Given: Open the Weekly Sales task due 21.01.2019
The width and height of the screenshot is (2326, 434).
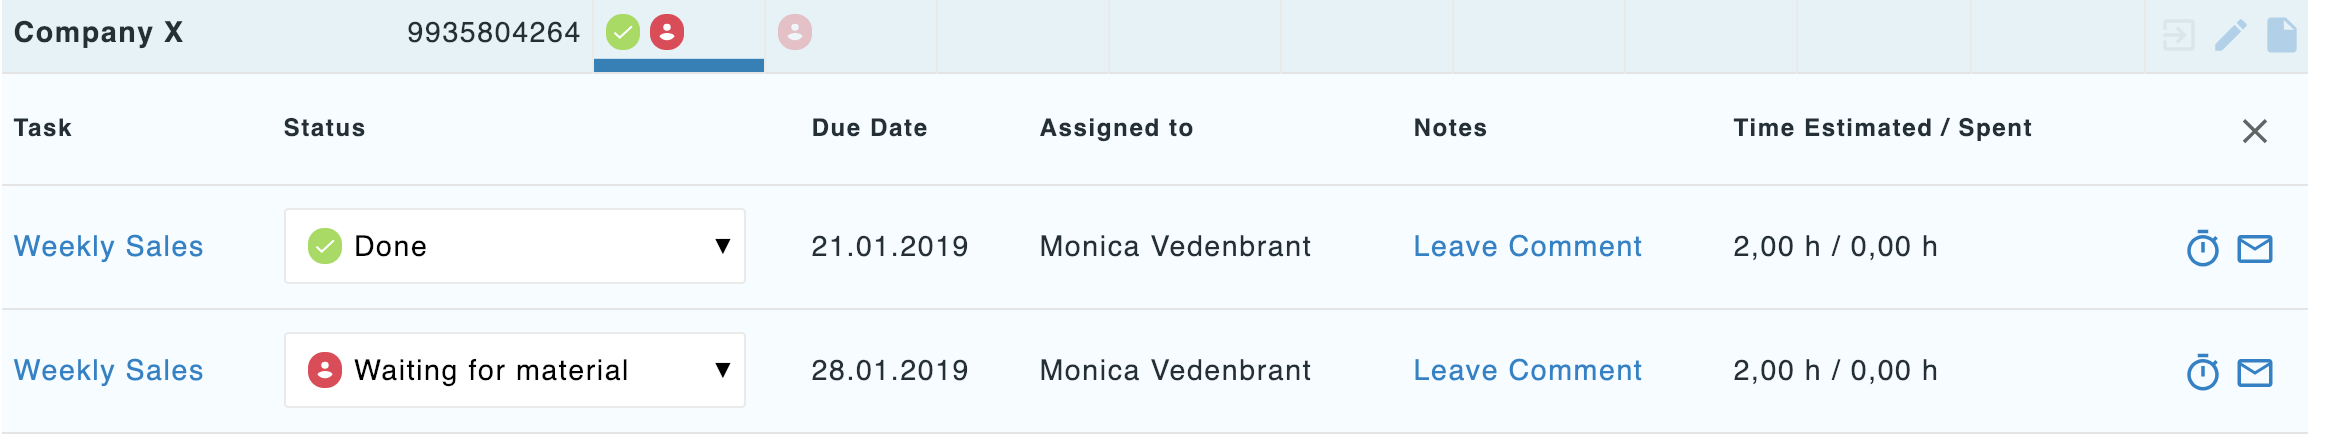Looking at the screenshot, I should pos(109,246).
